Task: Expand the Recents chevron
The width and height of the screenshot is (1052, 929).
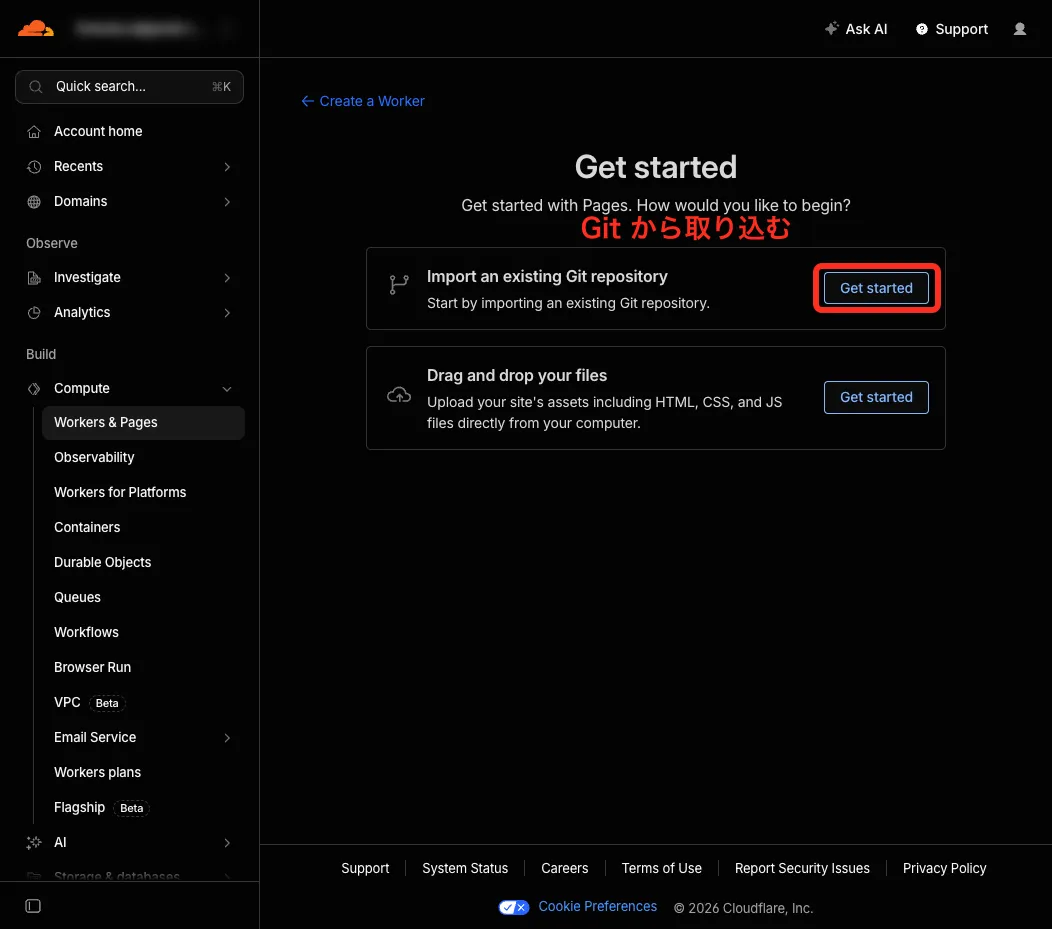Action: 227,166
